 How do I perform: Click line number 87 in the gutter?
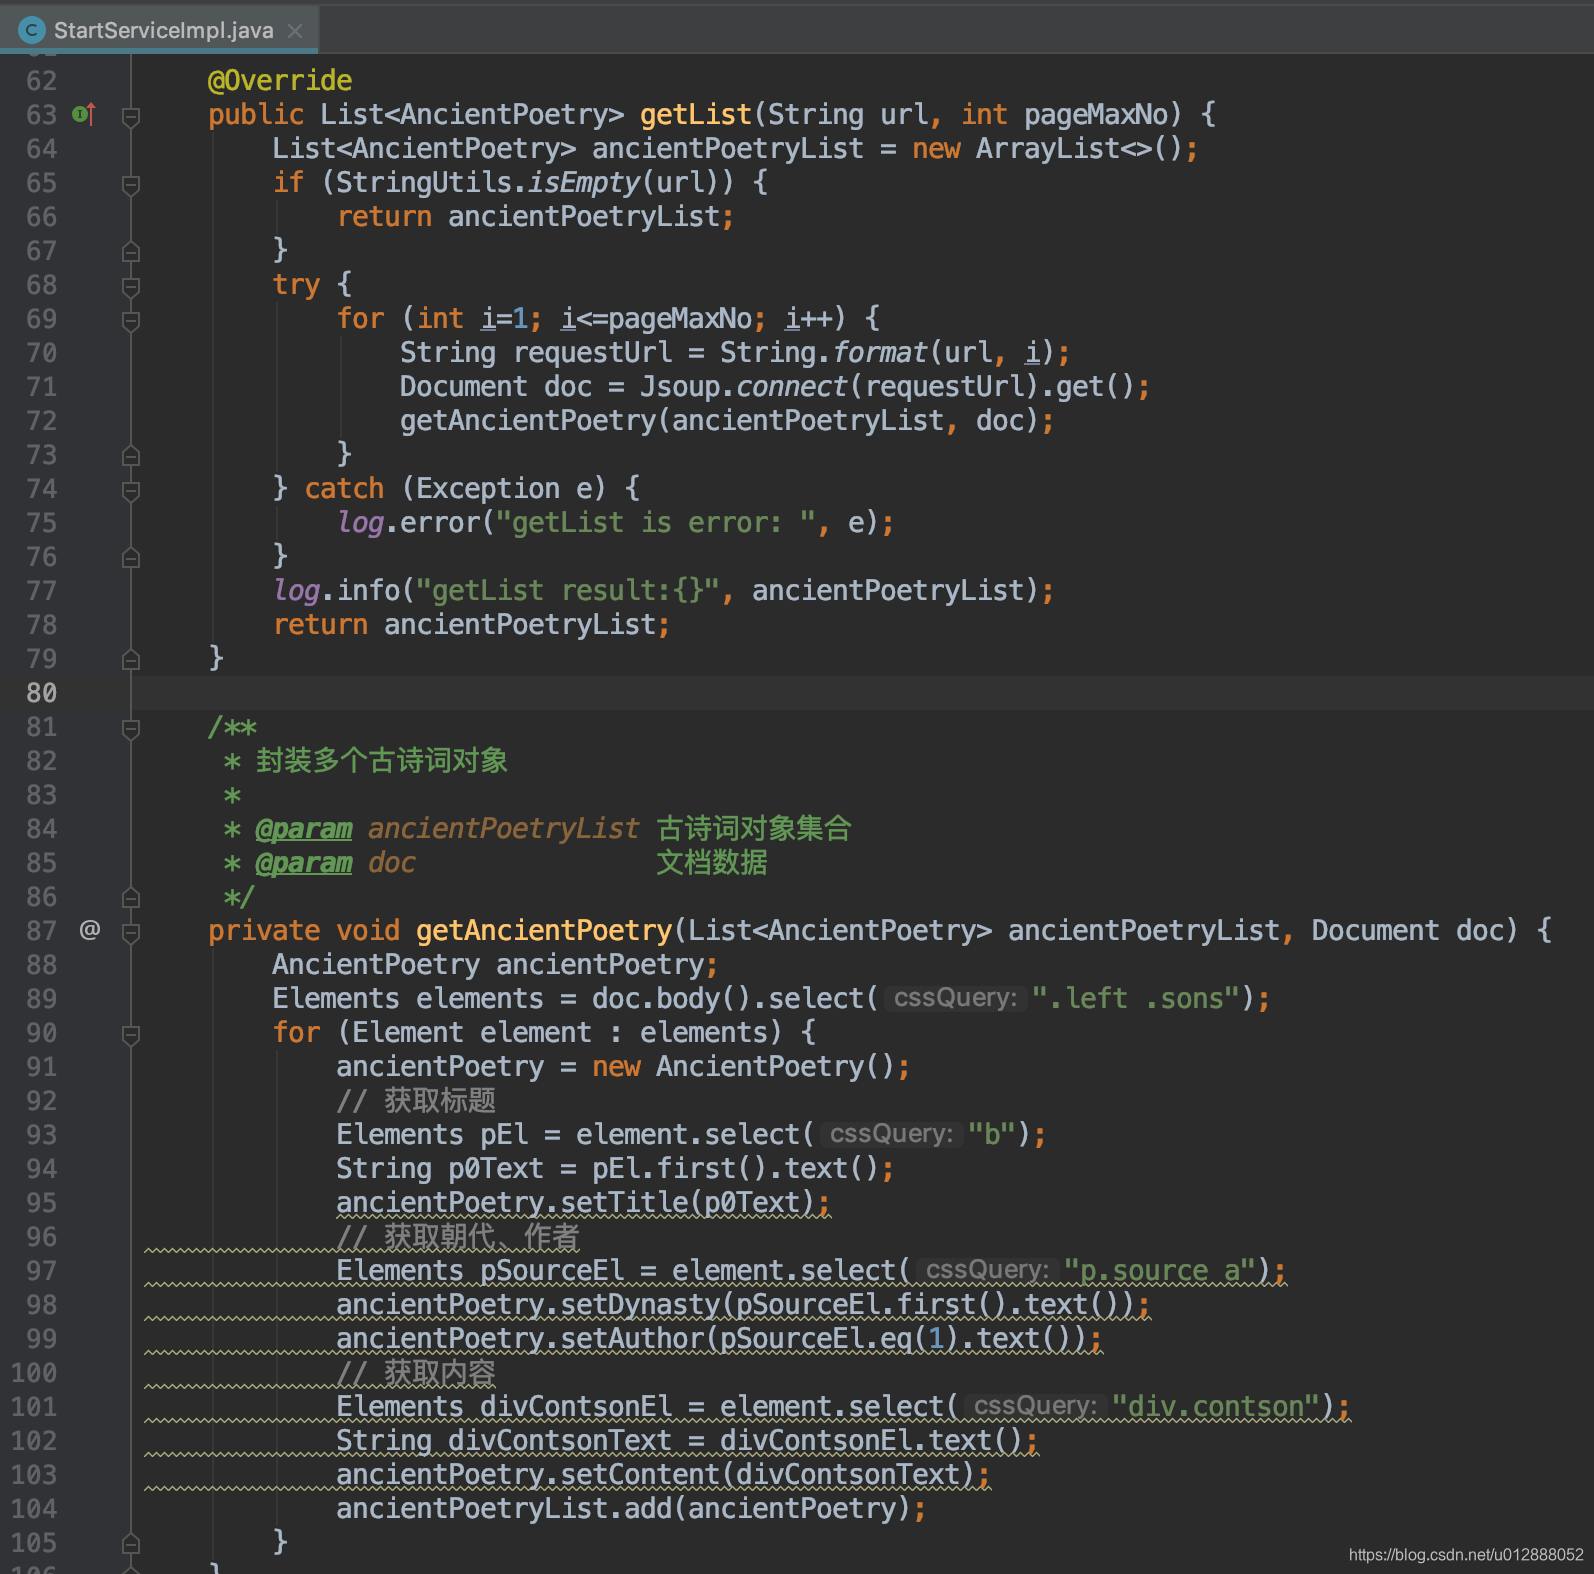[42, 930]
